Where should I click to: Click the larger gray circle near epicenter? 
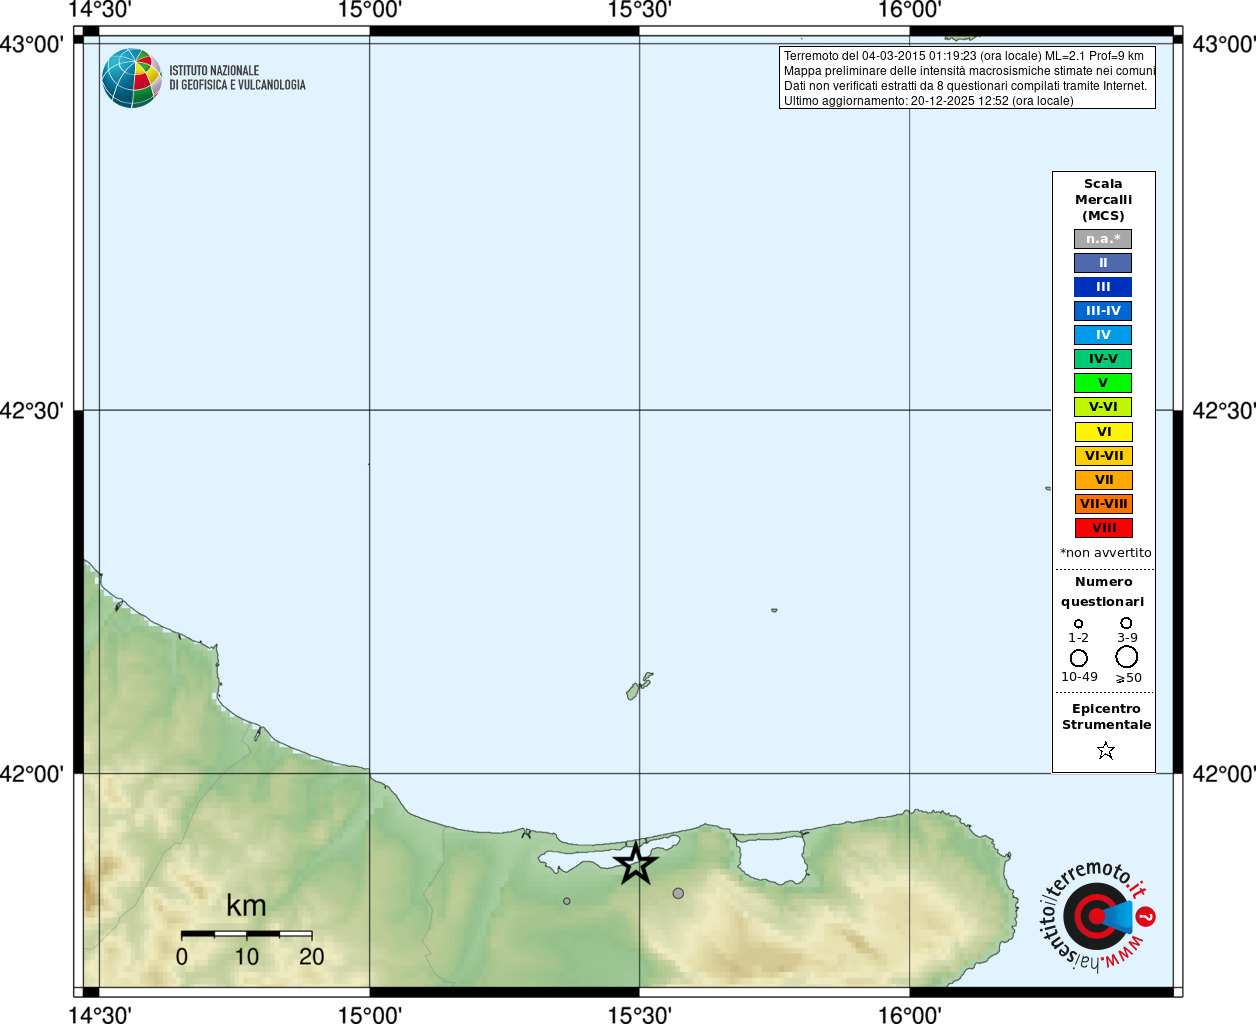[678, 893]
